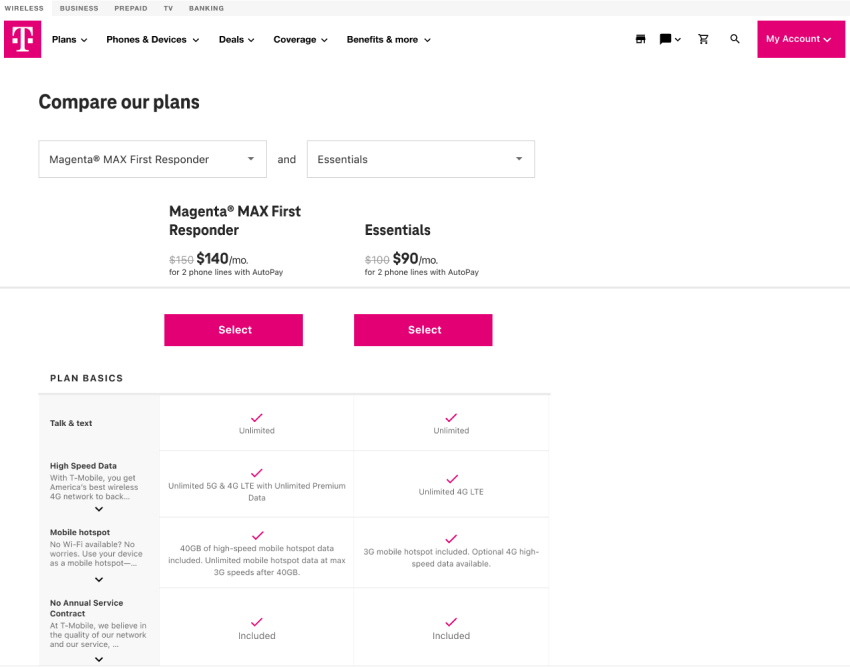Switch to the Prepaid tab
Screen dimensions: 850x667
pos(131,8)
